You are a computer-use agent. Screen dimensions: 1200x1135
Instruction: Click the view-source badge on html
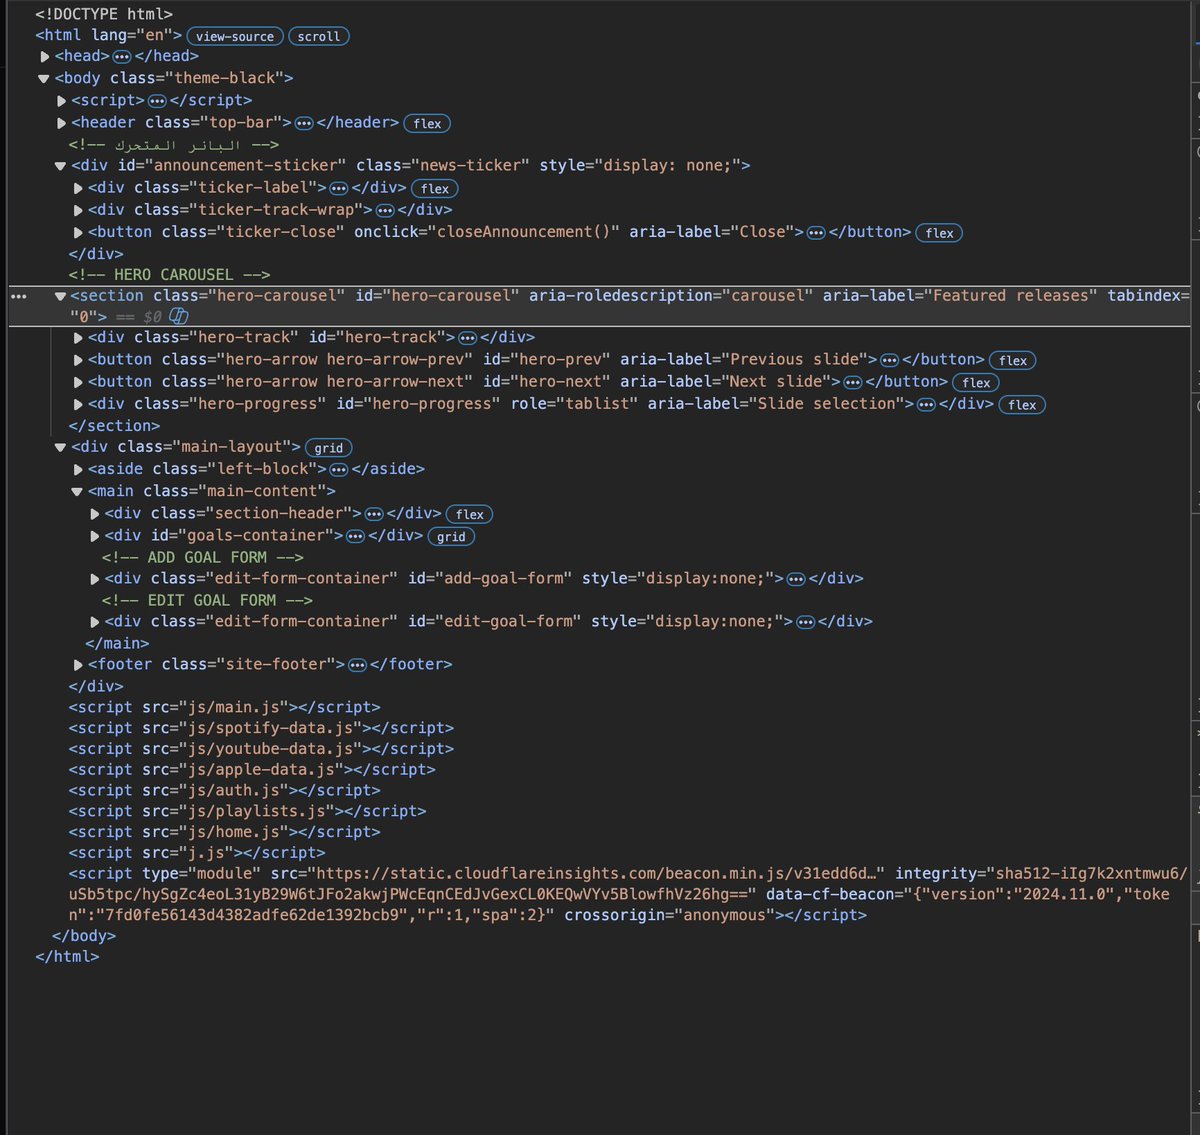click(235, 36)
